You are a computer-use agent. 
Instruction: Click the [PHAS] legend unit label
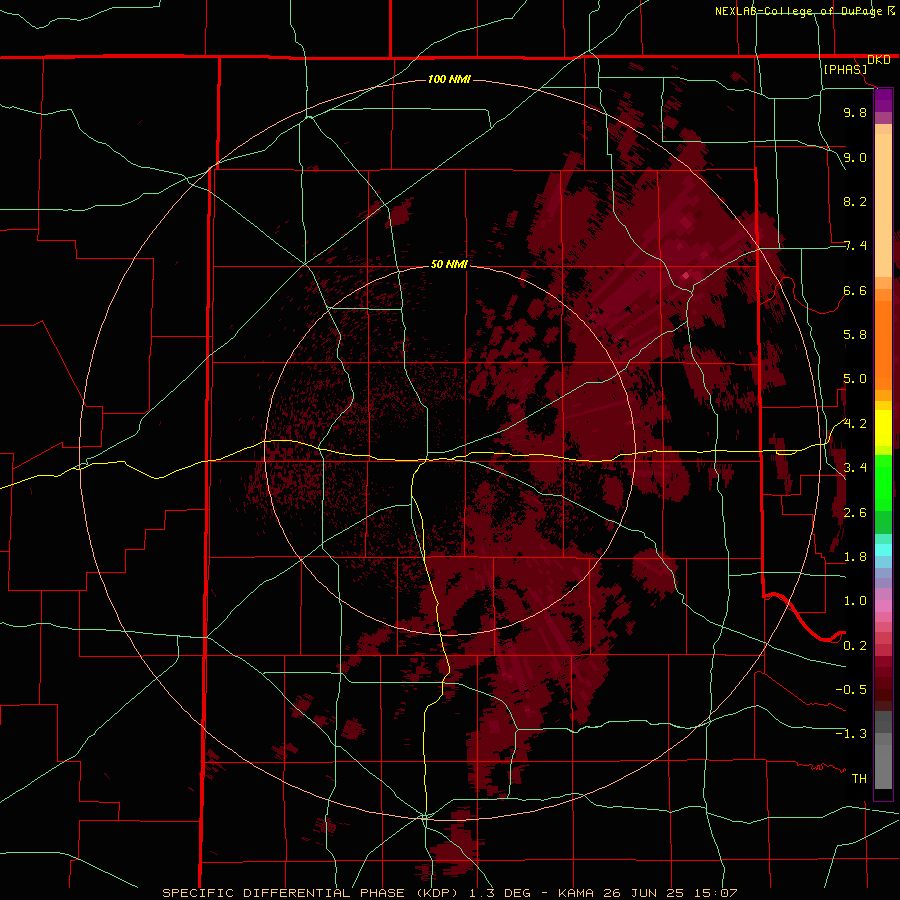845,70
